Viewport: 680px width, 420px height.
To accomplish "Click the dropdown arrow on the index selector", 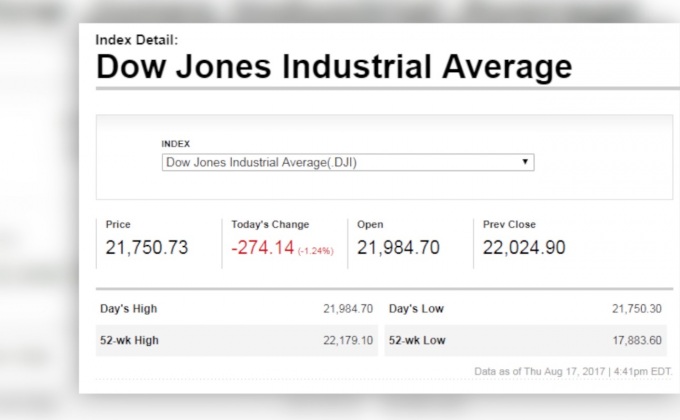I will pyautogui.click(x=525, y=162).
